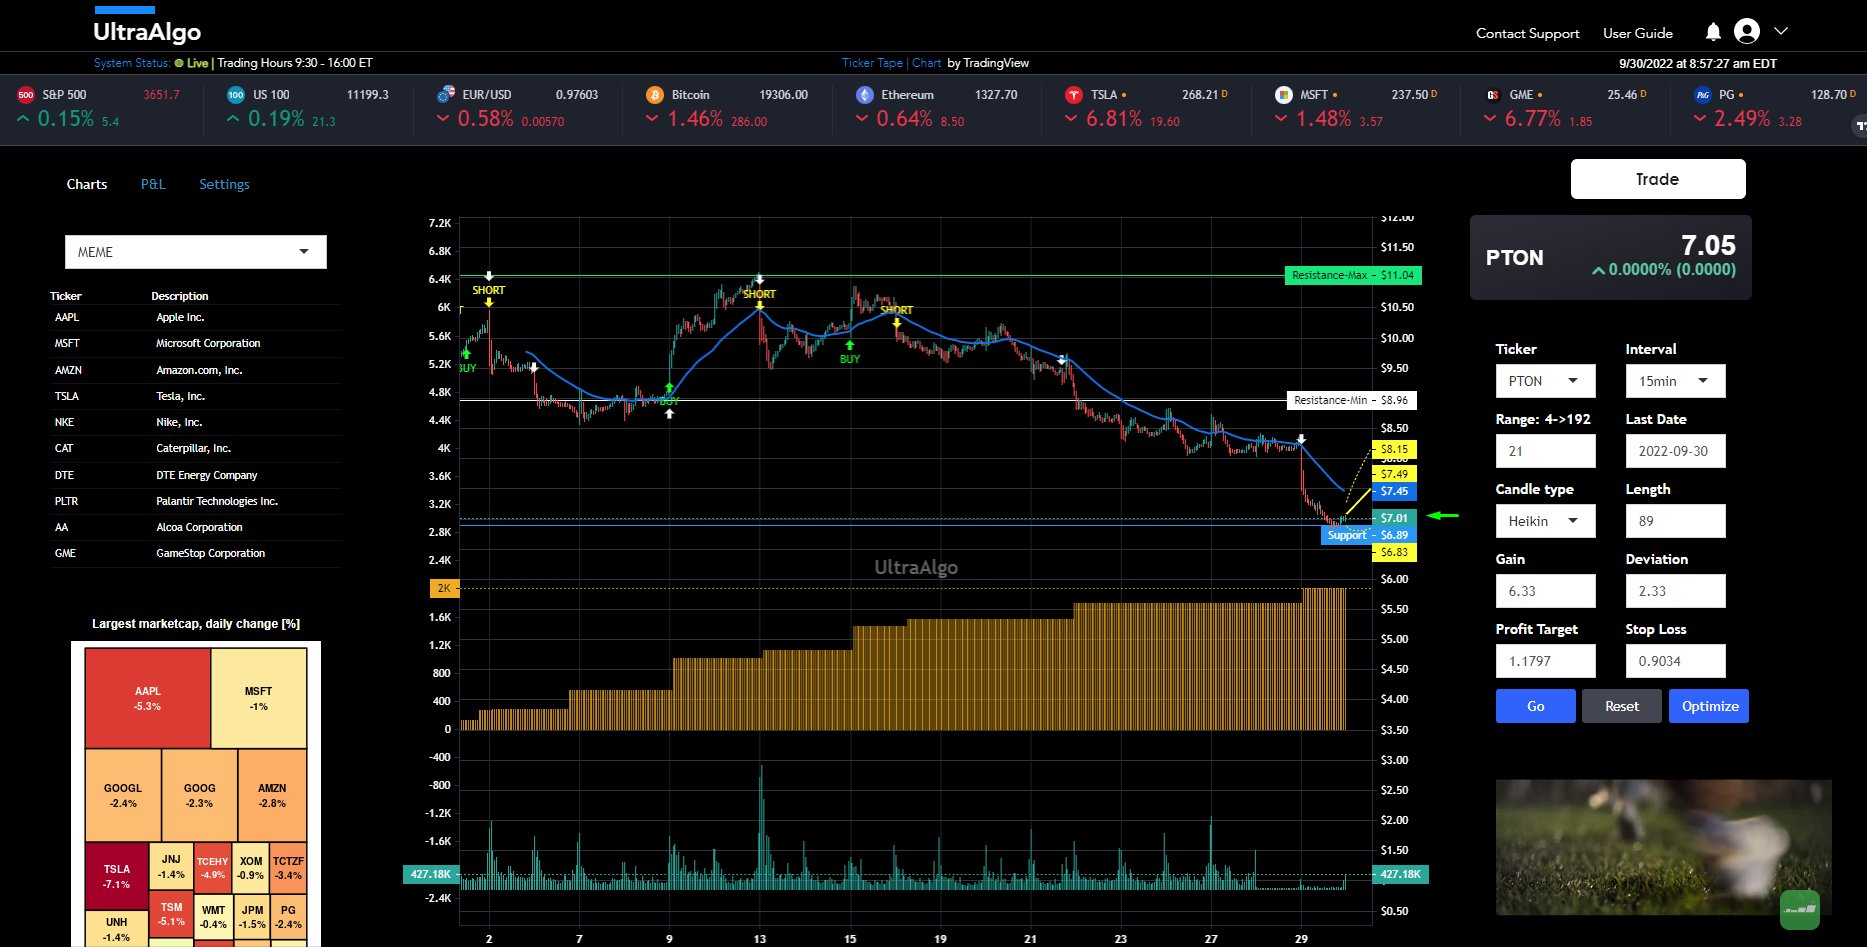Open the Candle type Heikin dropdown
The height and width of the screenshot is (947, 1867).
click(1546, 521)
